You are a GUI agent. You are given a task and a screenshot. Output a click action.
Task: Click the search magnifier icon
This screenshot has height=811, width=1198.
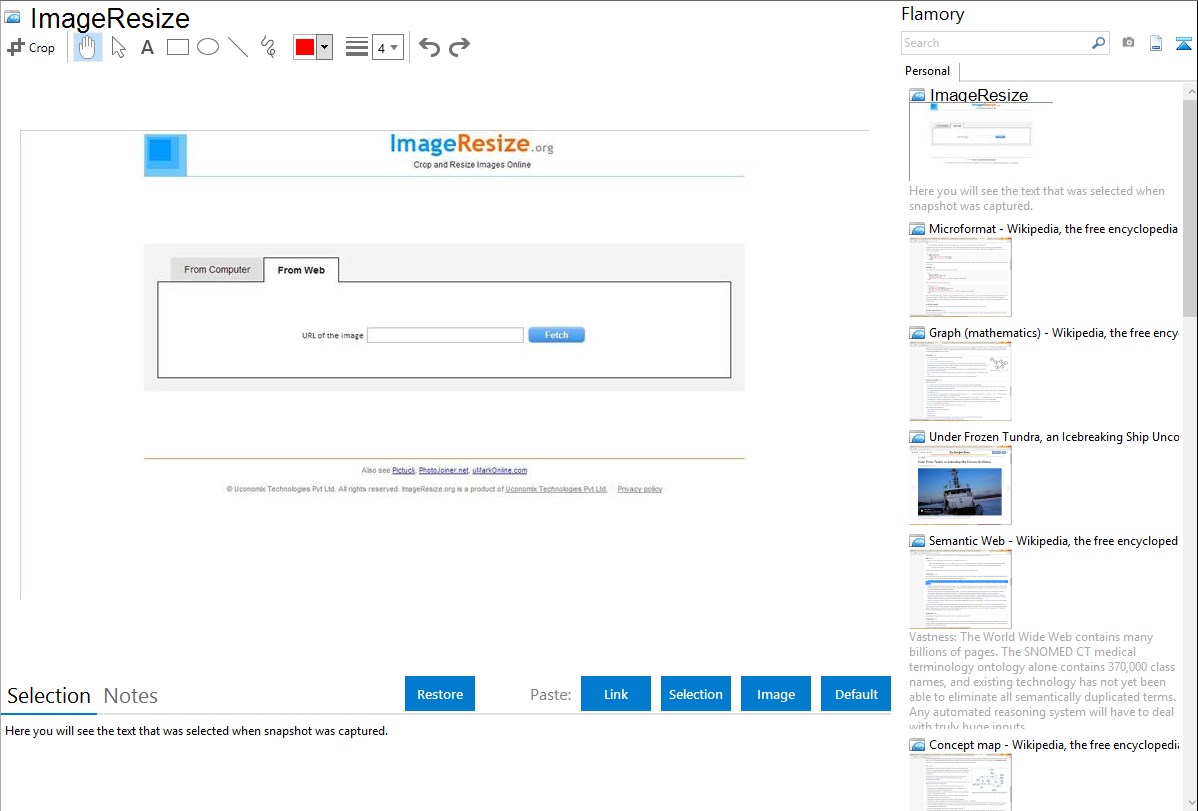pyautogui.click(x=1099, y=43)
